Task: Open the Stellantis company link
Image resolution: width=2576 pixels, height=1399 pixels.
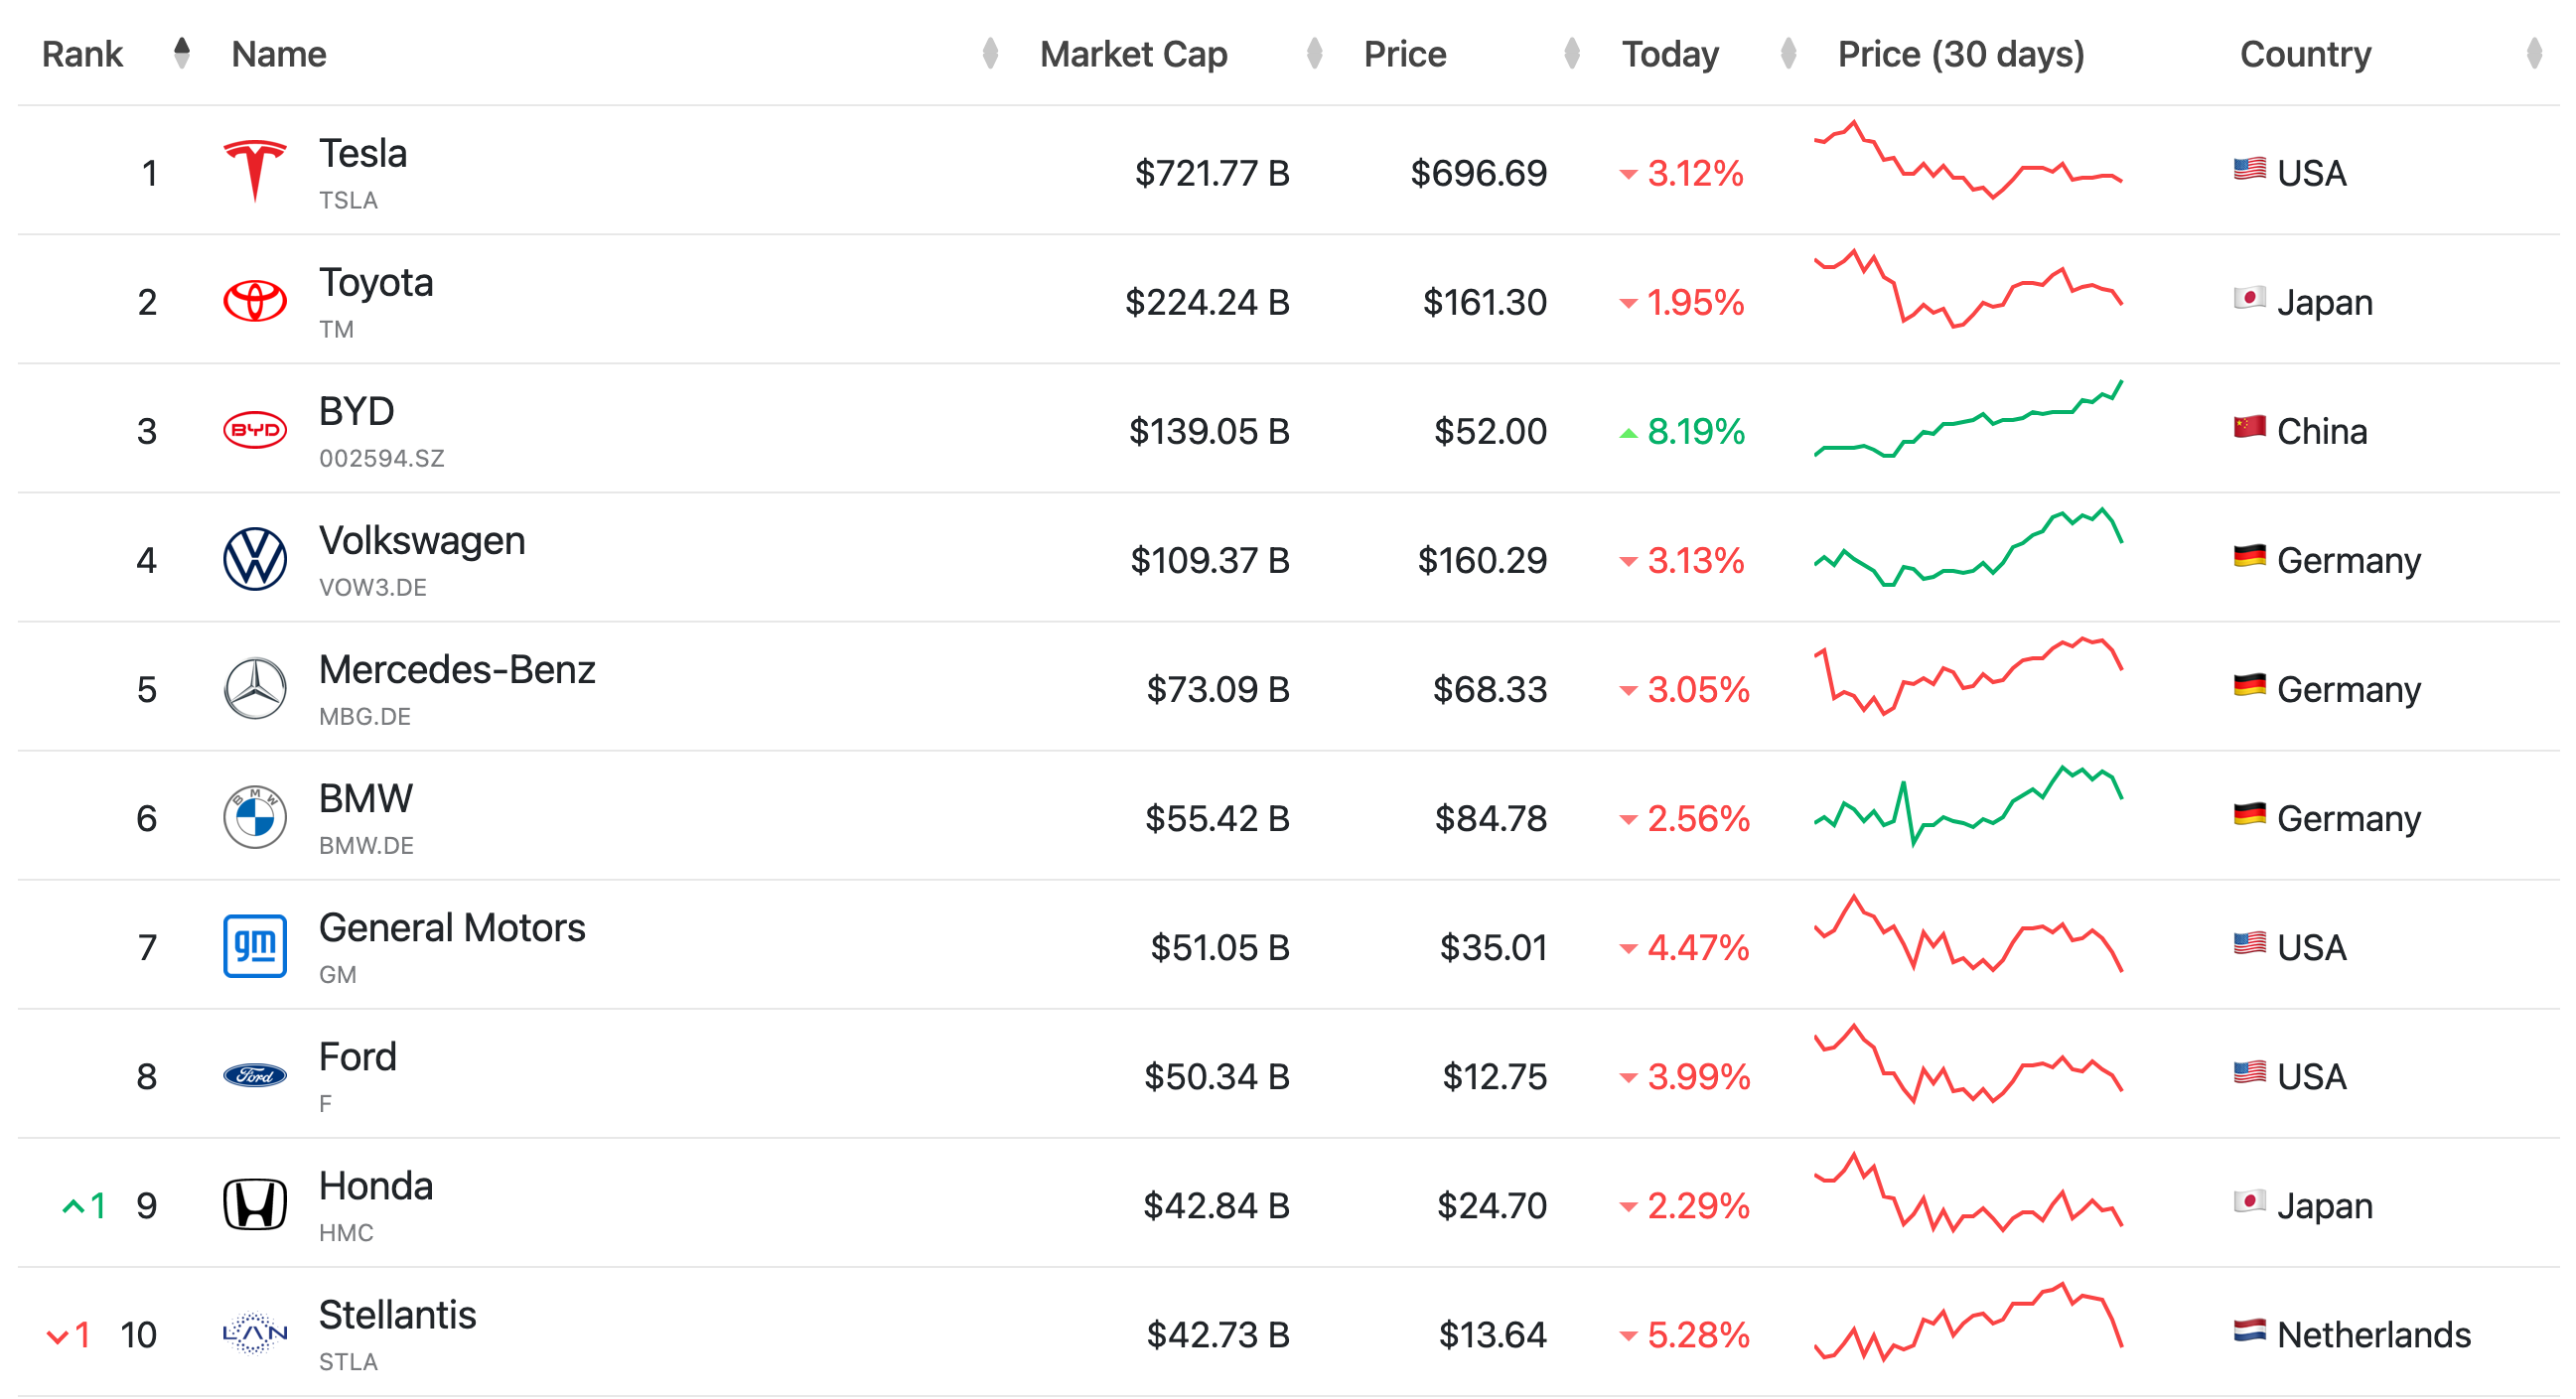Action: coord(397,1315)
